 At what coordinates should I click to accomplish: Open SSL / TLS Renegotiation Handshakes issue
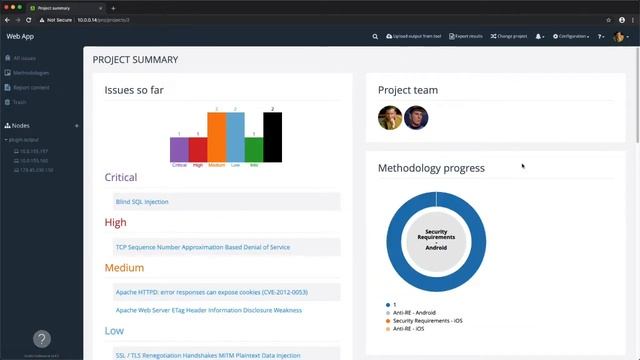(208, 356)
